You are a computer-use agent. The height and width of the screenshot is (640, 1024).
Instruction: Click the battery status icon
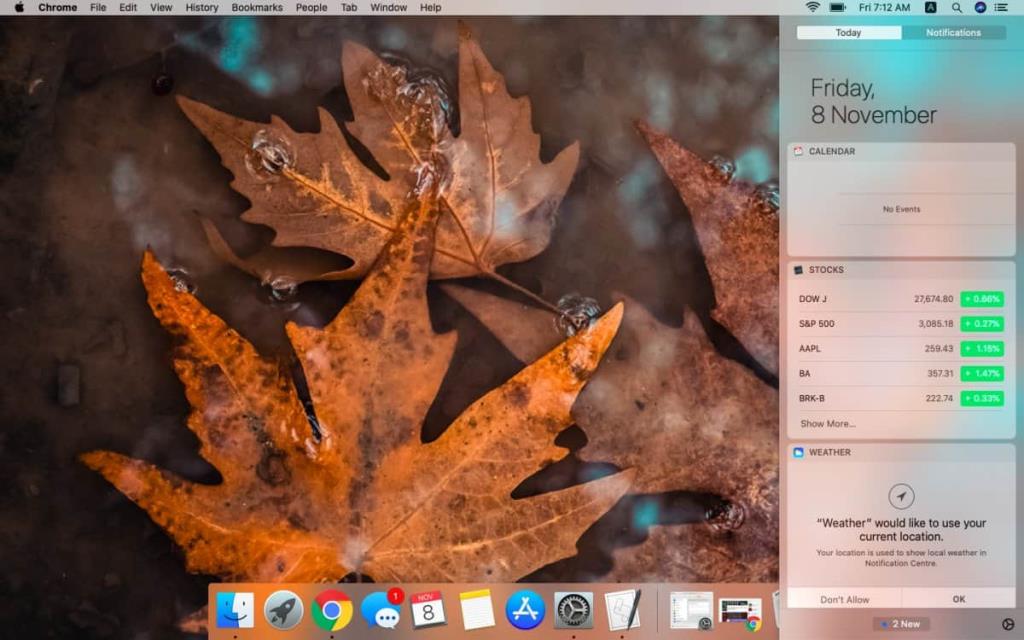click(837, 7)
